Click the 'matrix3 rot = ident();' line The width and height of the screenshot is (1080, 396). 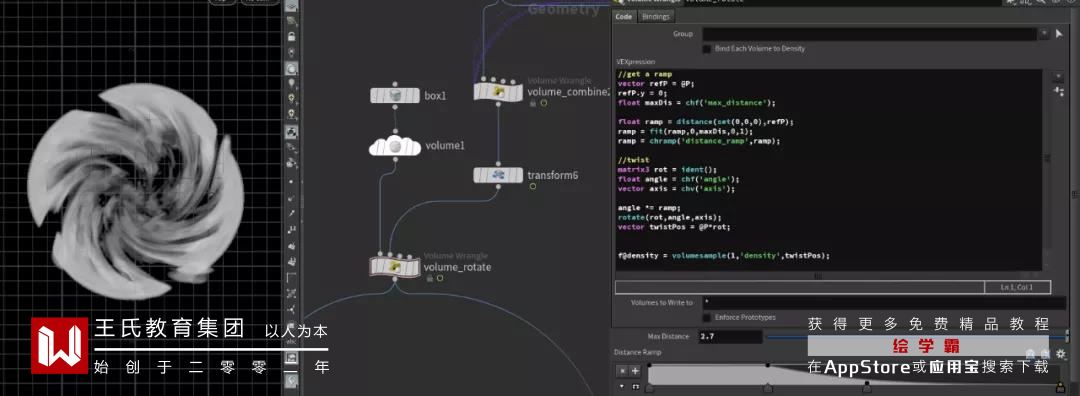(x=667, y=169)
